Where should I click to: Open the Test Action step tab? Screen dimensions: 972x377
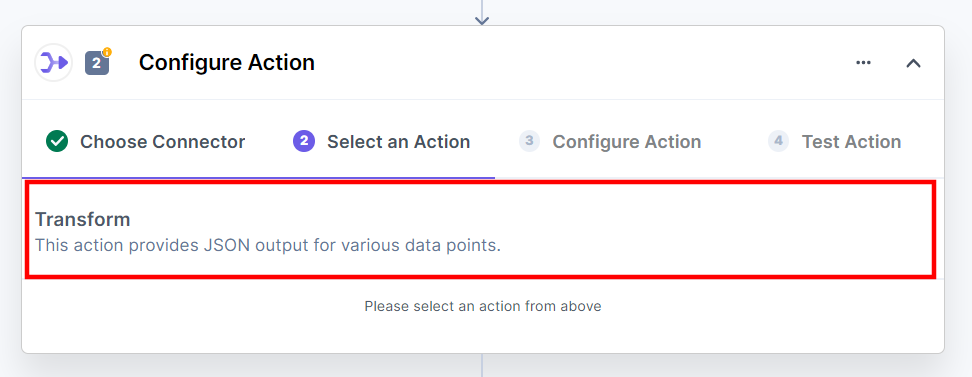pos(834,141)
